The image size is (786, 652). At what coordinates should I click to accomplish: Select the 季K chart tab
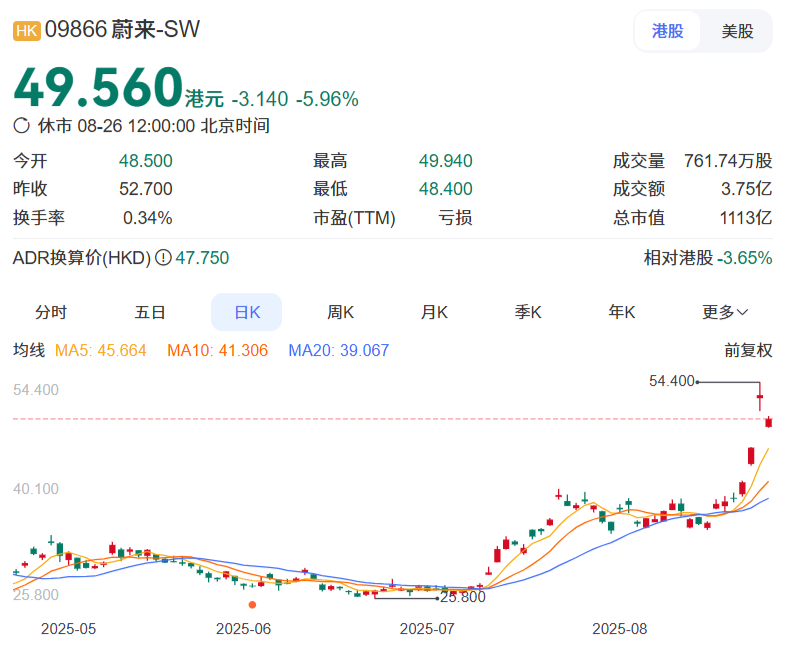528,312
